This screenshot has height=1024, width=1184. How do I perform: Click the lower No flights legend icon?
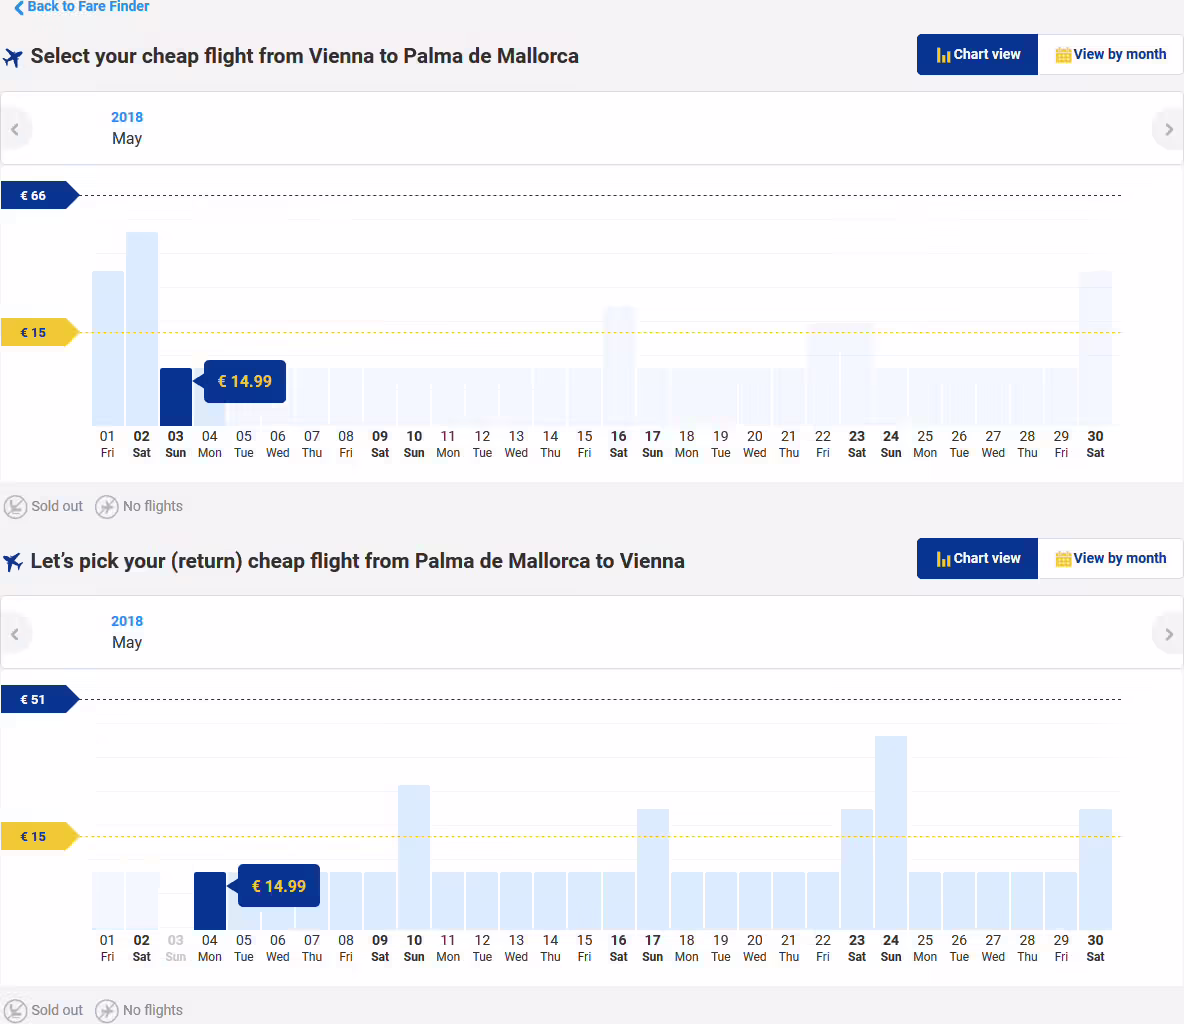tap(106, 1010)
